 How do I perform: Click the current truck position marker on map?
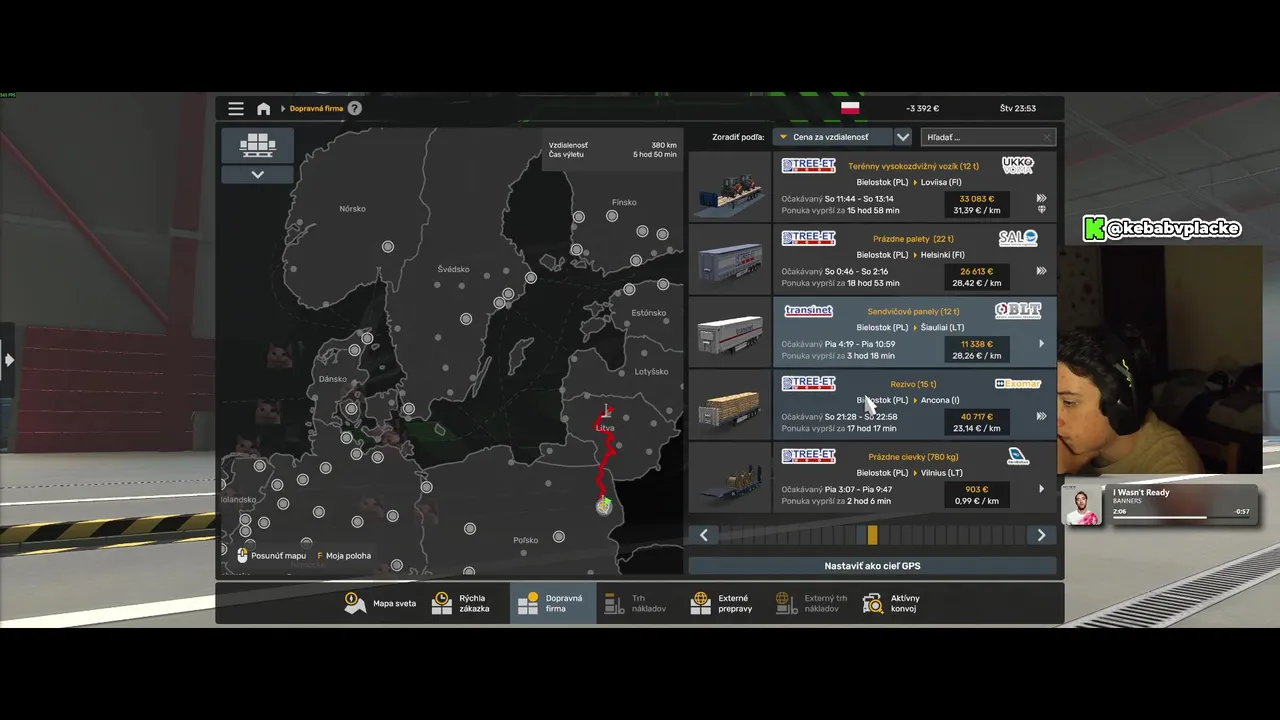click(x=603, y=507)
